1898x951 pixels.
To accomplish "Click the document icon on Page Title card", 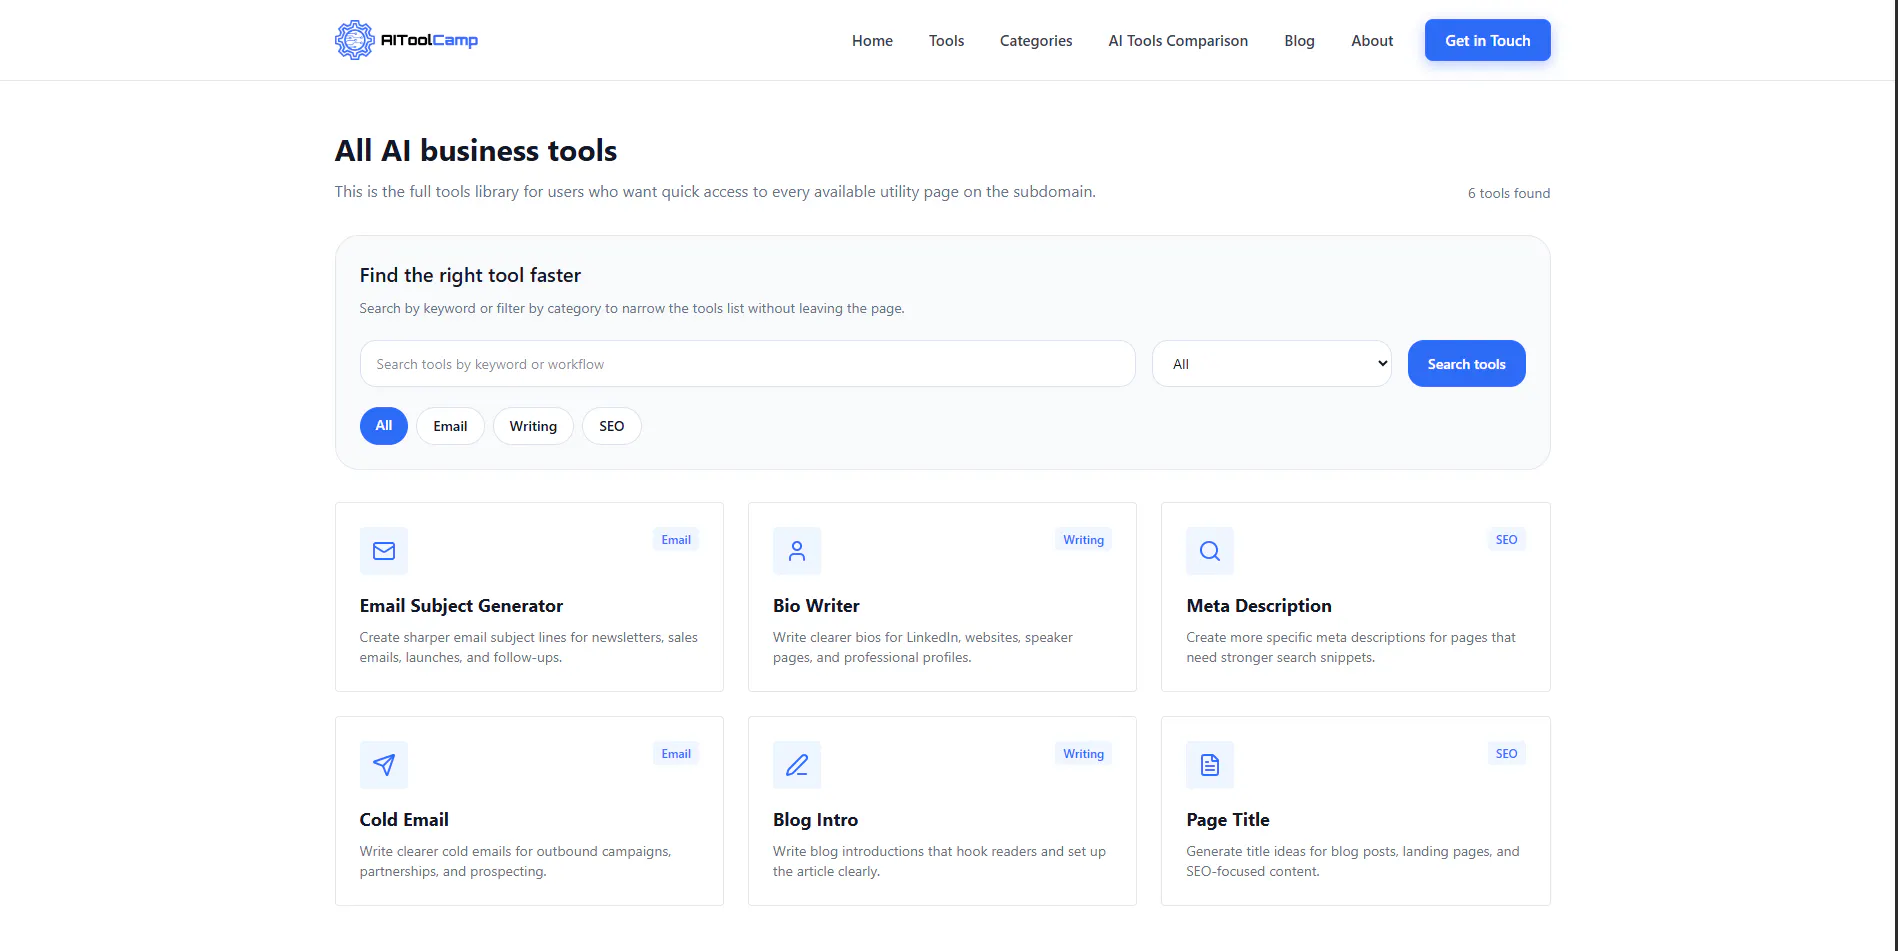I will (x=1210, y=765).
